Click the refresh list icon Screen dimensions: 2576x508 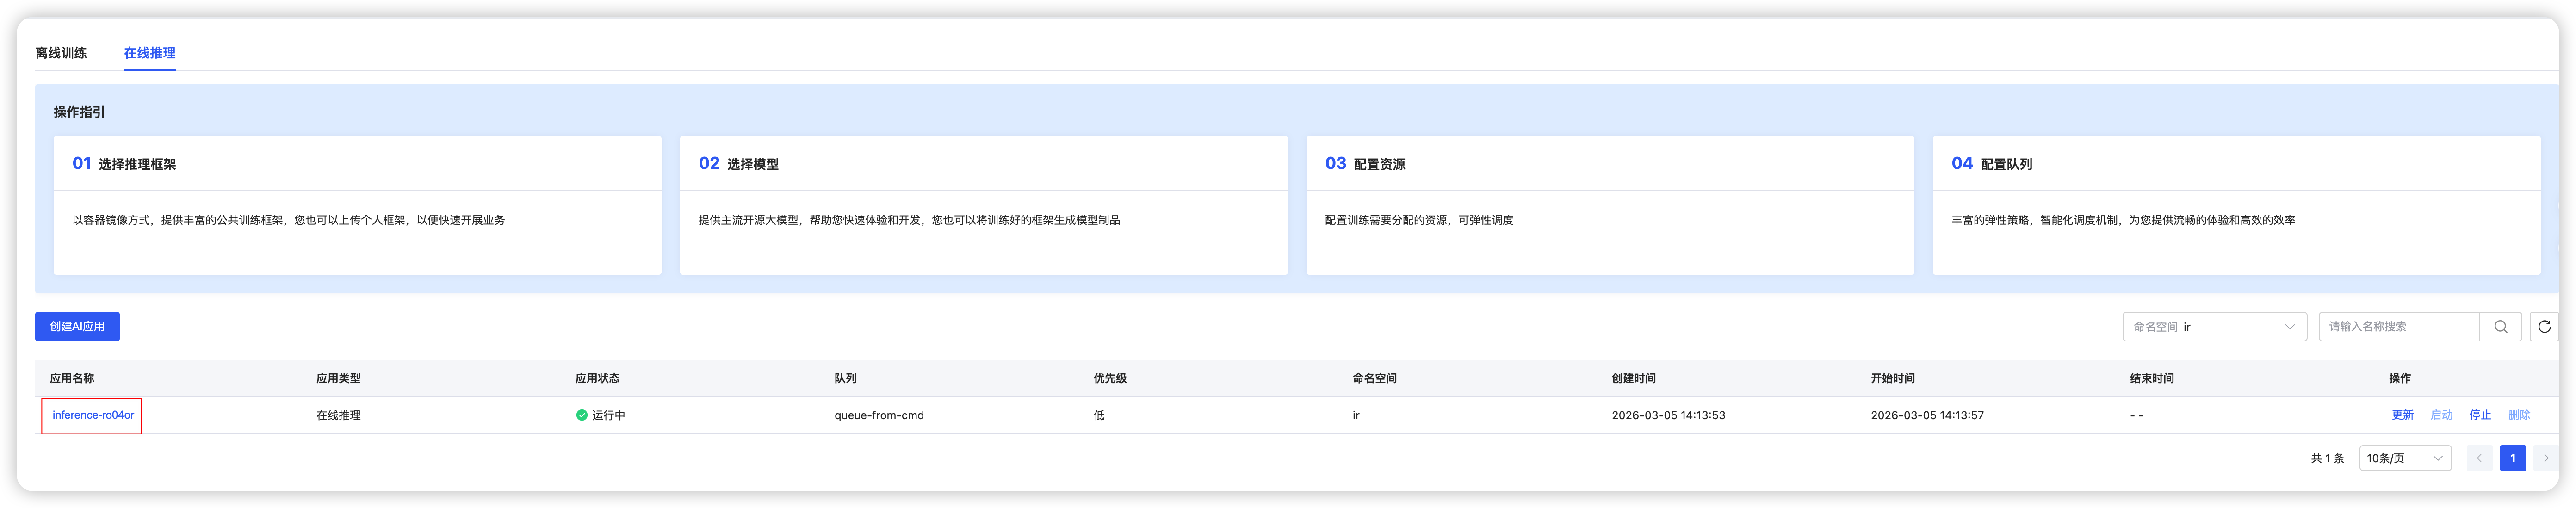(2544, 326)
